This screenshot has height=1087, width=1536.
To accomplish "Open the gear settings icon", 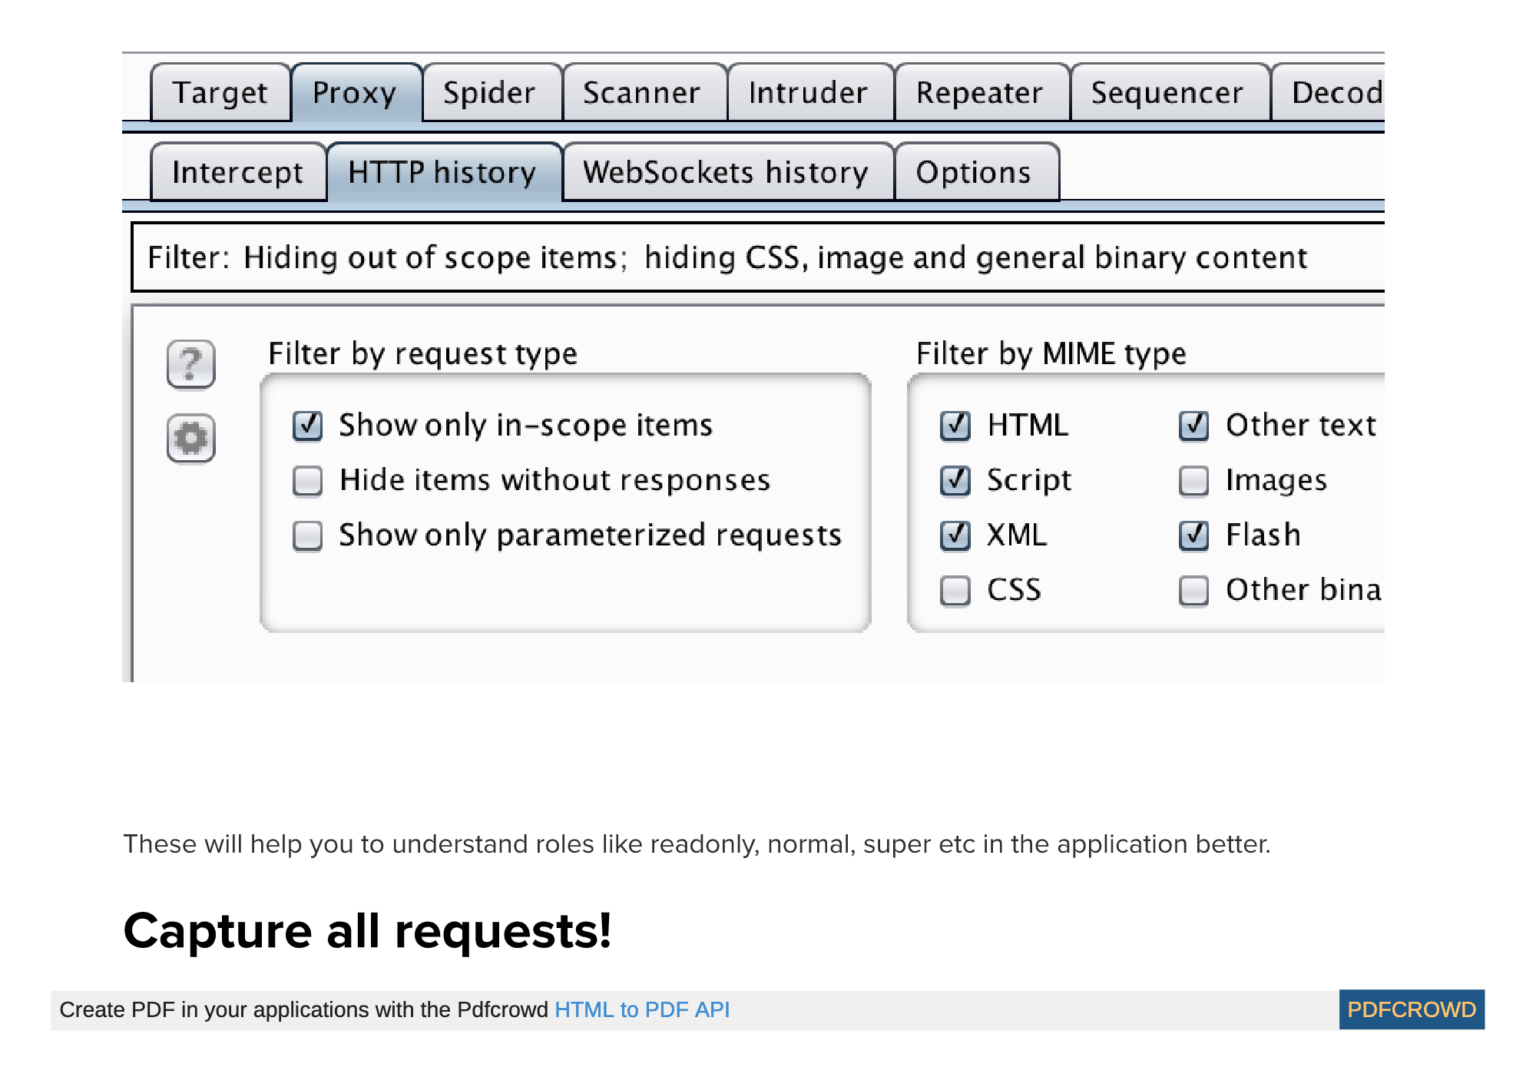I will (x=190, y=438).
